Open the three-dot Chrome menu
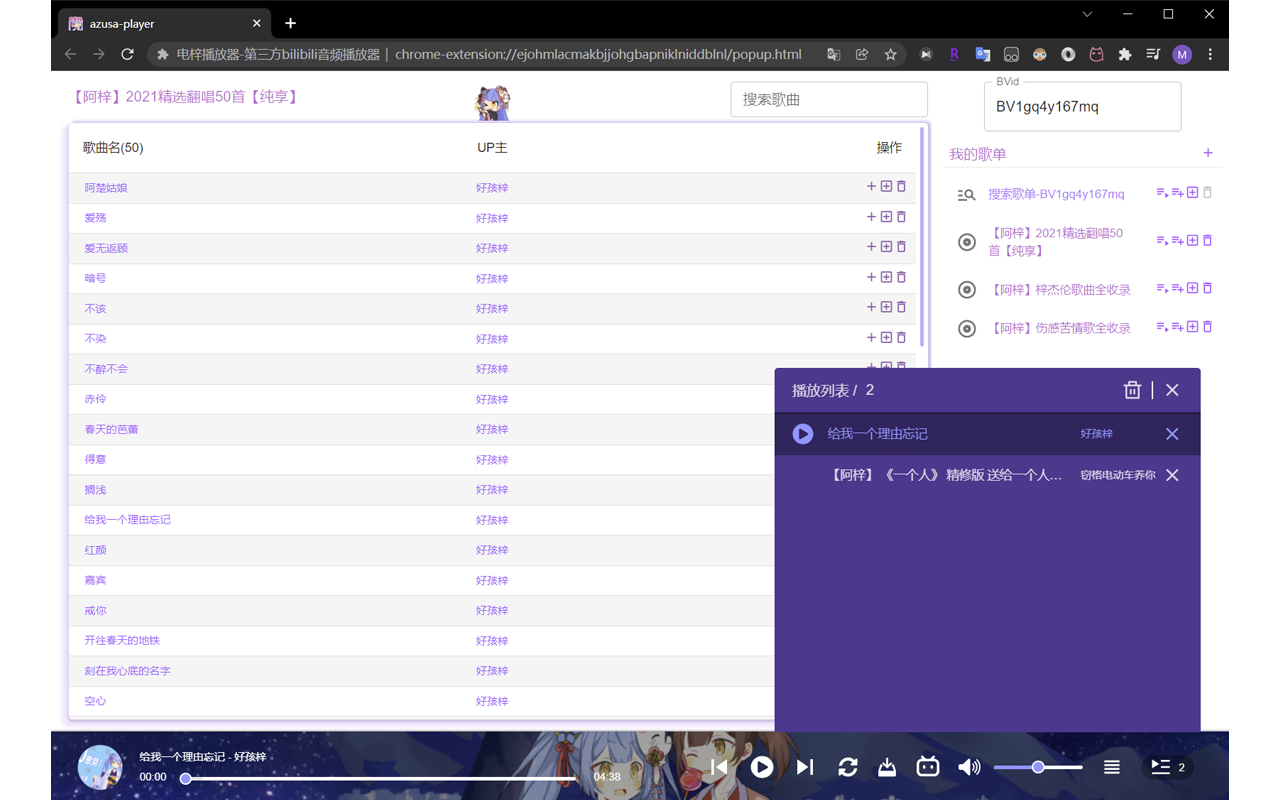The image size is (1280, 800). [x=1210, y=54]
